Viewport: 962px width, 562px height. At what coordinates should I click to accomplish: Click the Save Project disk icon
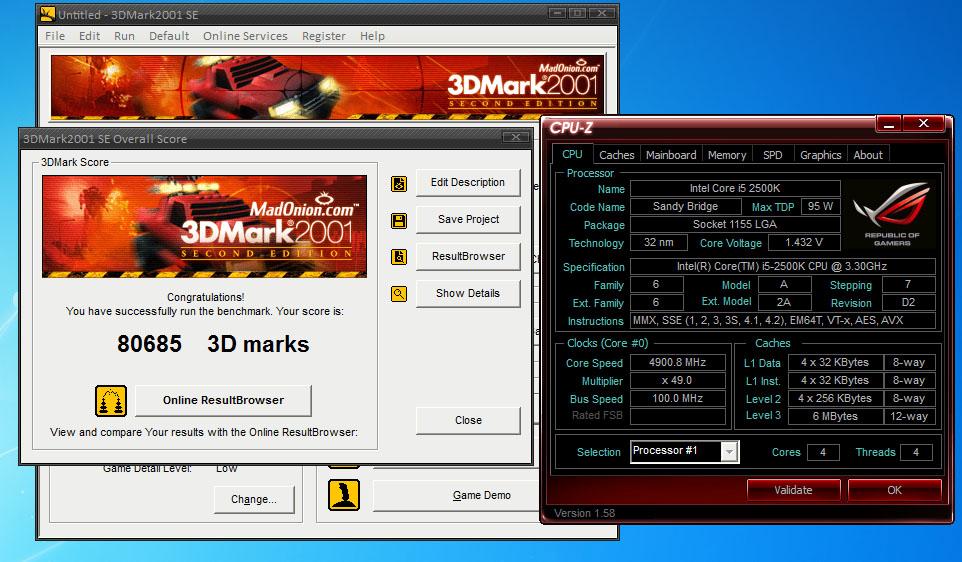click(x=399, y=221)
